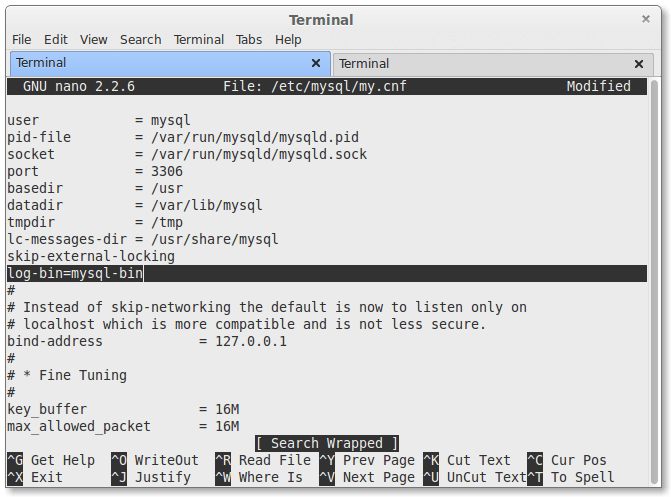Close the first Terminal tab
This screenshot has height=497, width=671.
coord(316,63)
